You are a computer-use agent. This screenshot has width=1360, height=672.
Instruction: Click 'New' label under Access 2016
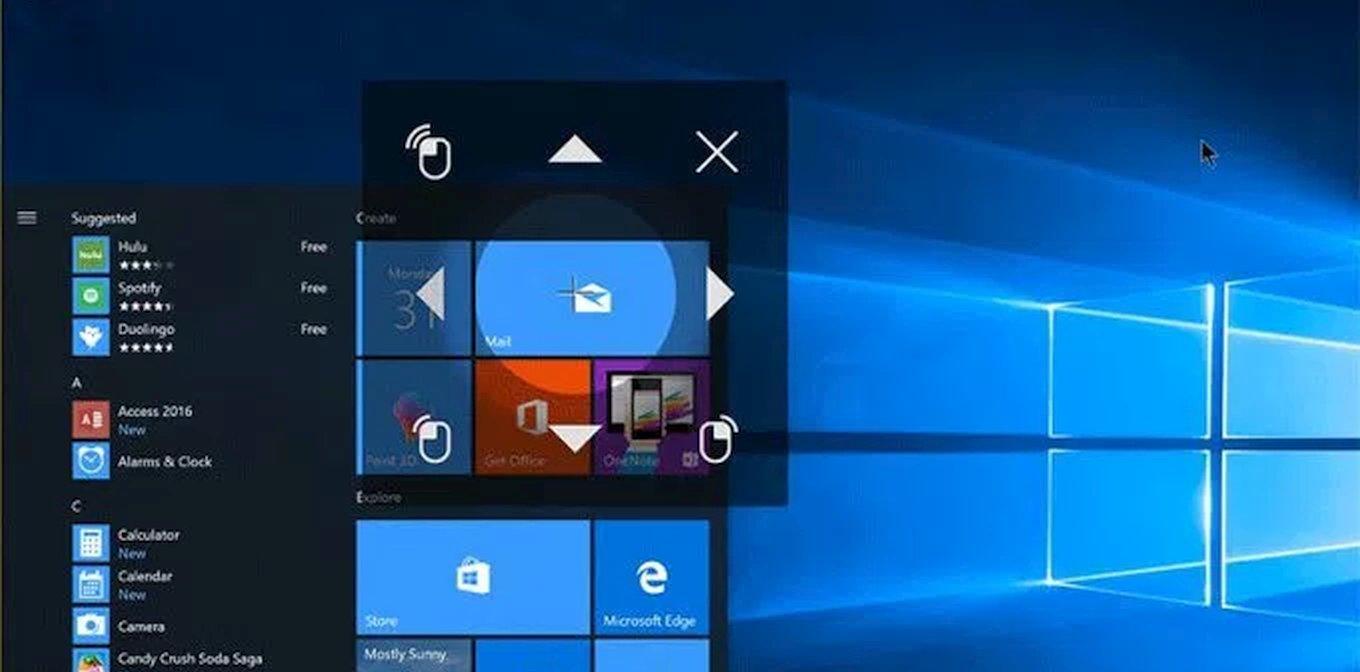click(132, 429)
